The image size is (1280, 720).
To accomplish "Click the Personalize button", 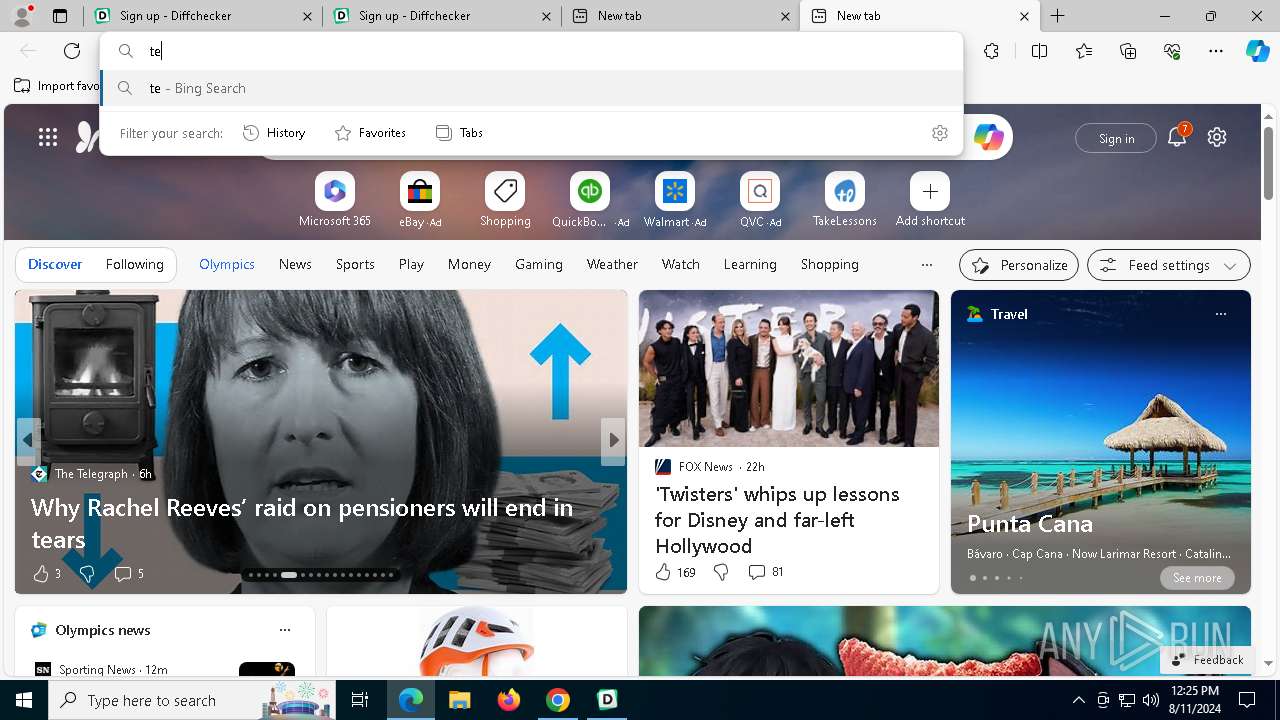I will point(1019,265).
